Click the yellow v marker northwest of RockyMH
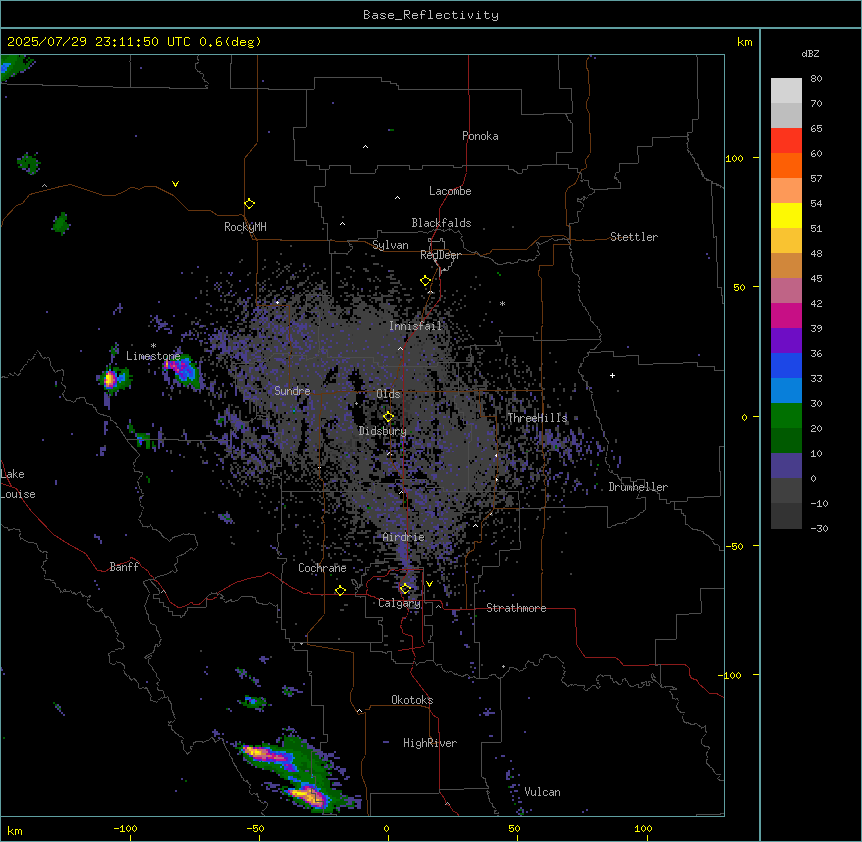Image resolution: width=862 pixels, height=842 pixels. point(175,184)
